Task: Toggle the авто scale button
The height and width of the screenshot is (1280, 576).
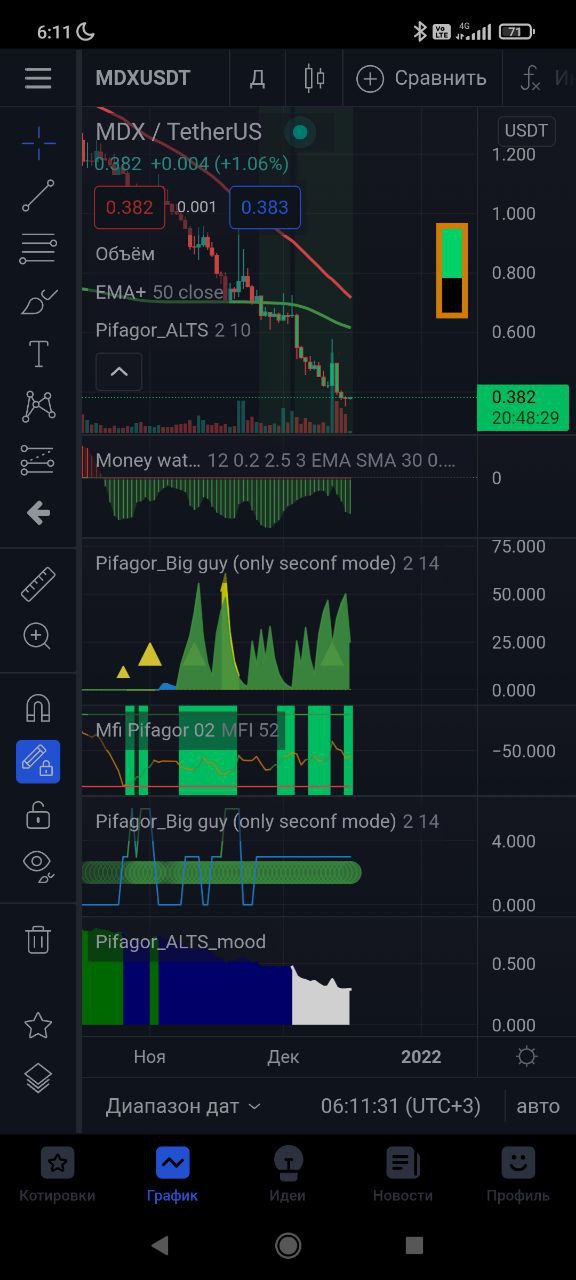Action: (538, 1106)
